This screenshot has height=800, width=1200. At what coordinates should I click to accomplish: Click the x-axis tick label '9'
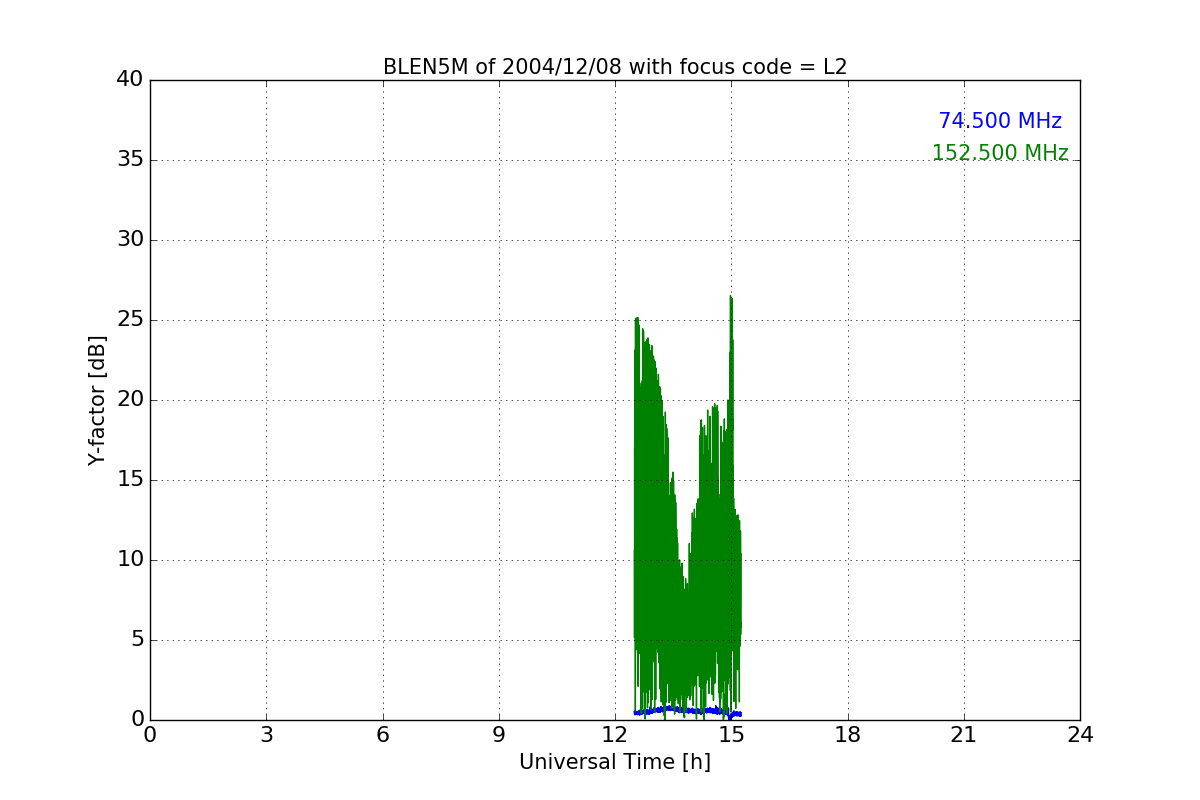[x=499, y=735]
